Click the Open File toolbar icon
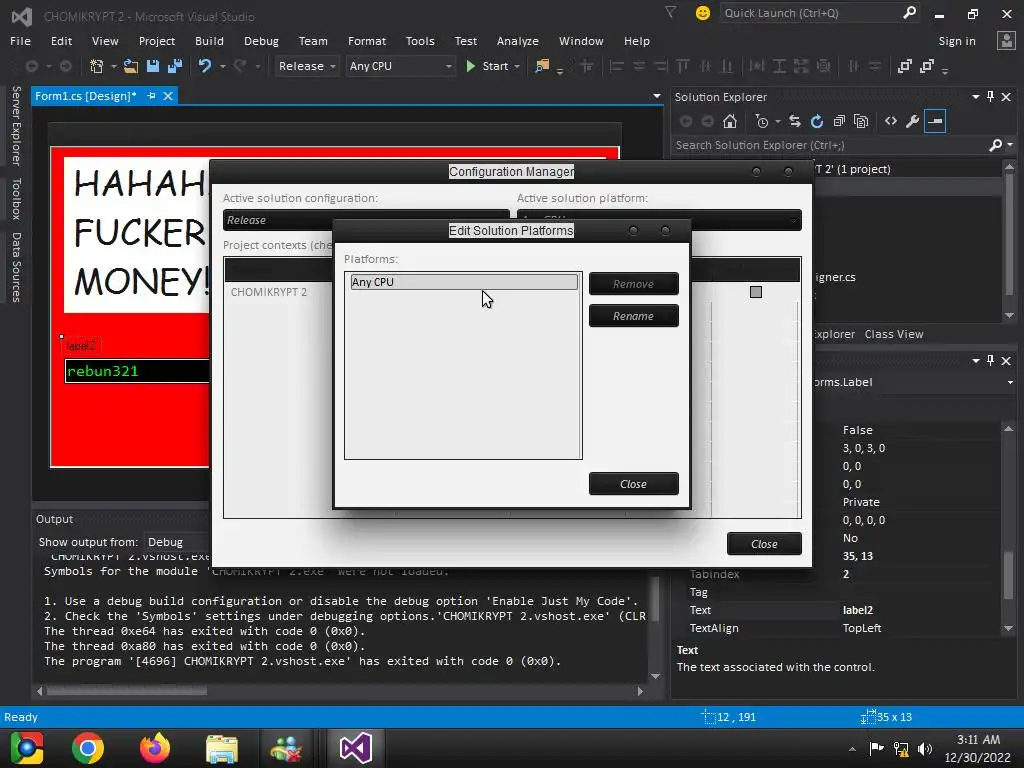This screenshot has width=1024, height=768. [x=131, y=66]
